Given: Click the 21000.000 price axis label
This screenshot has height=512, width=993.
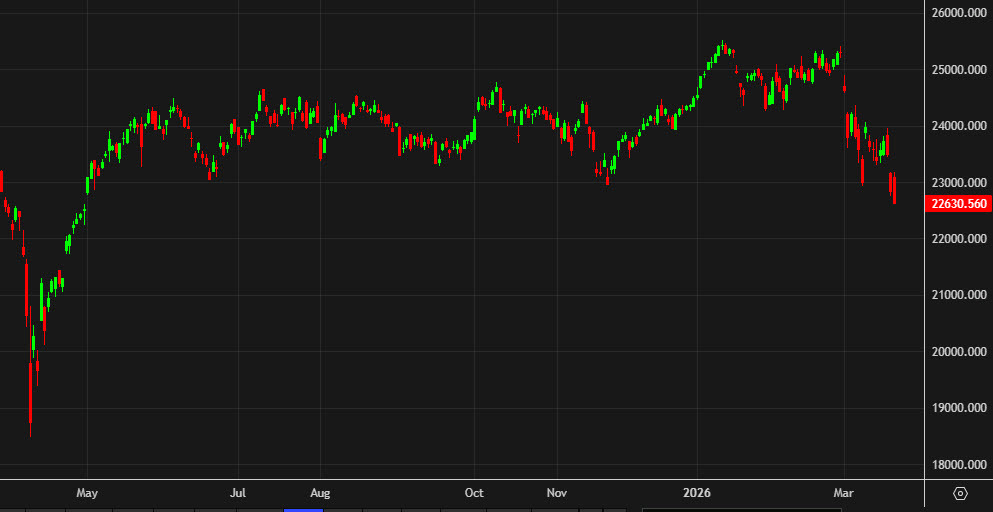Looking at the screenshot, I should [x=959, y=295].
